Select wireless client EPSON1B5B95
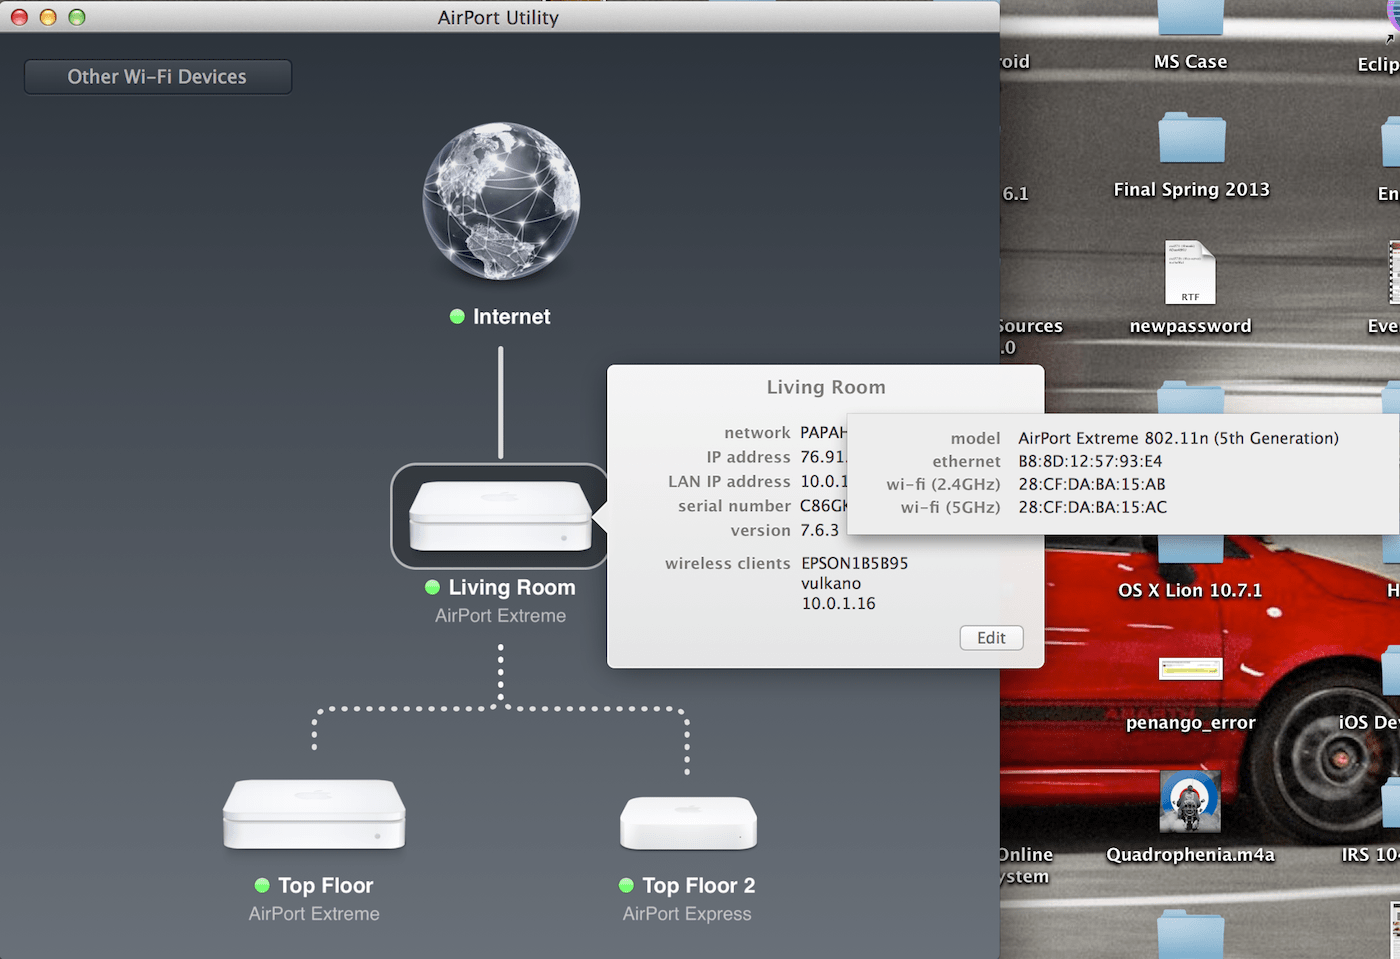1400x959 pixels. (x=853, y=563)
